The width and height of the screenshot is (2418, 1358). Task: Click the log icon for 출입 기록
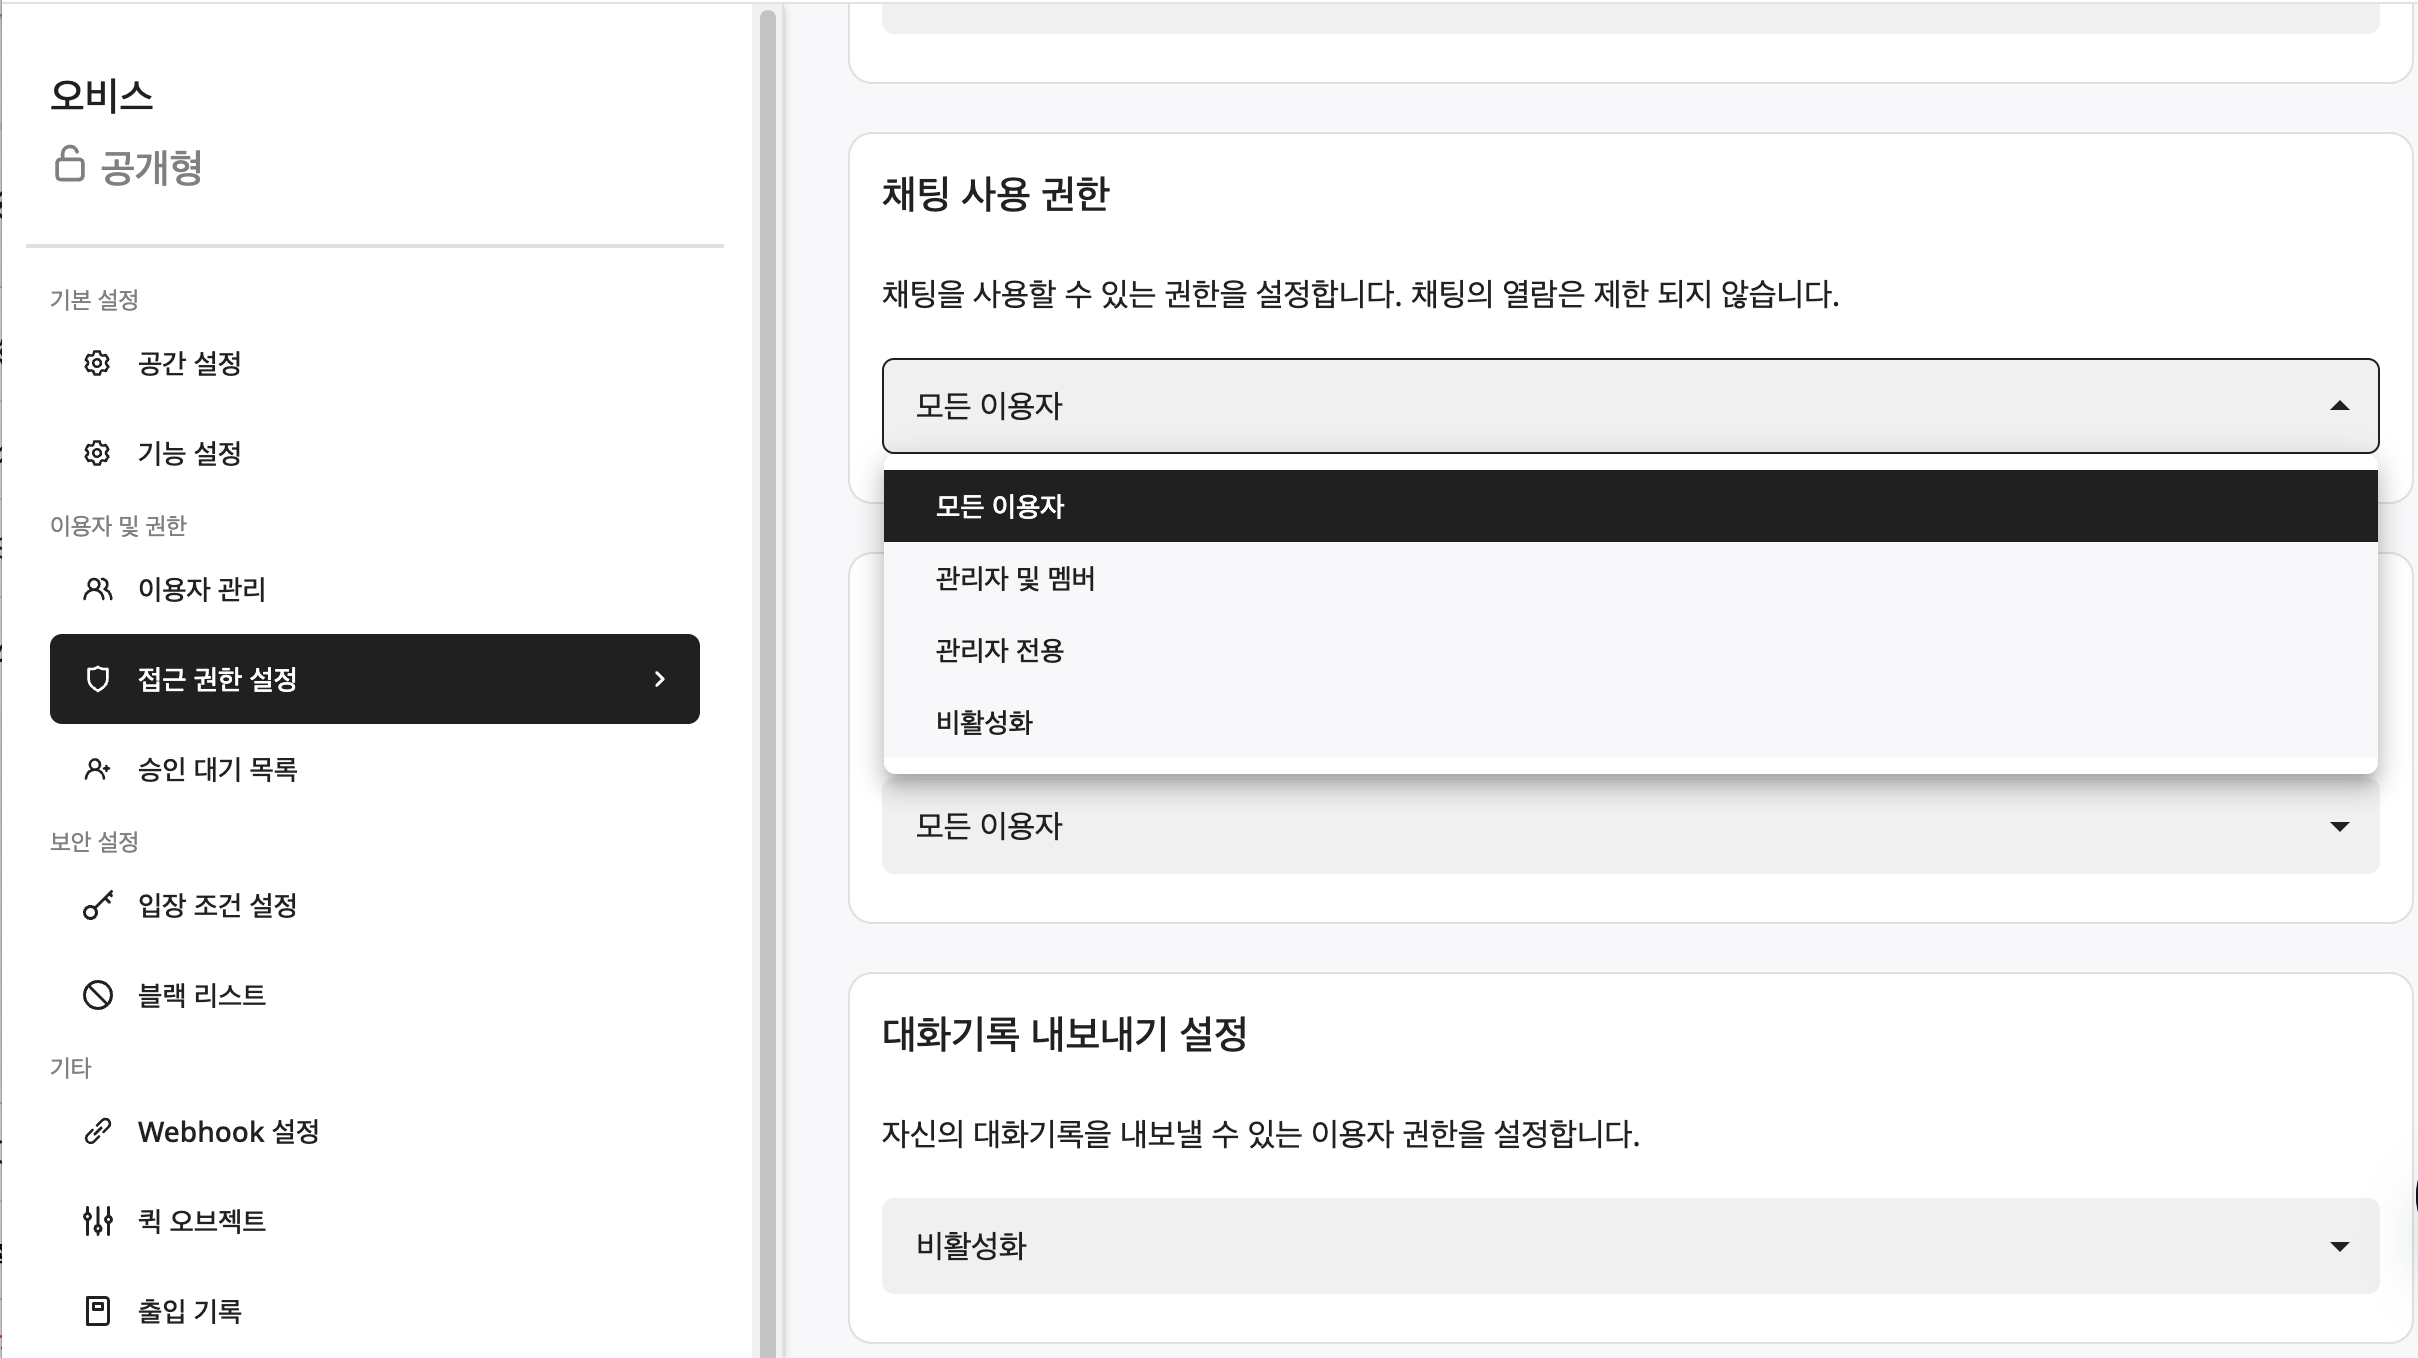97,1311
